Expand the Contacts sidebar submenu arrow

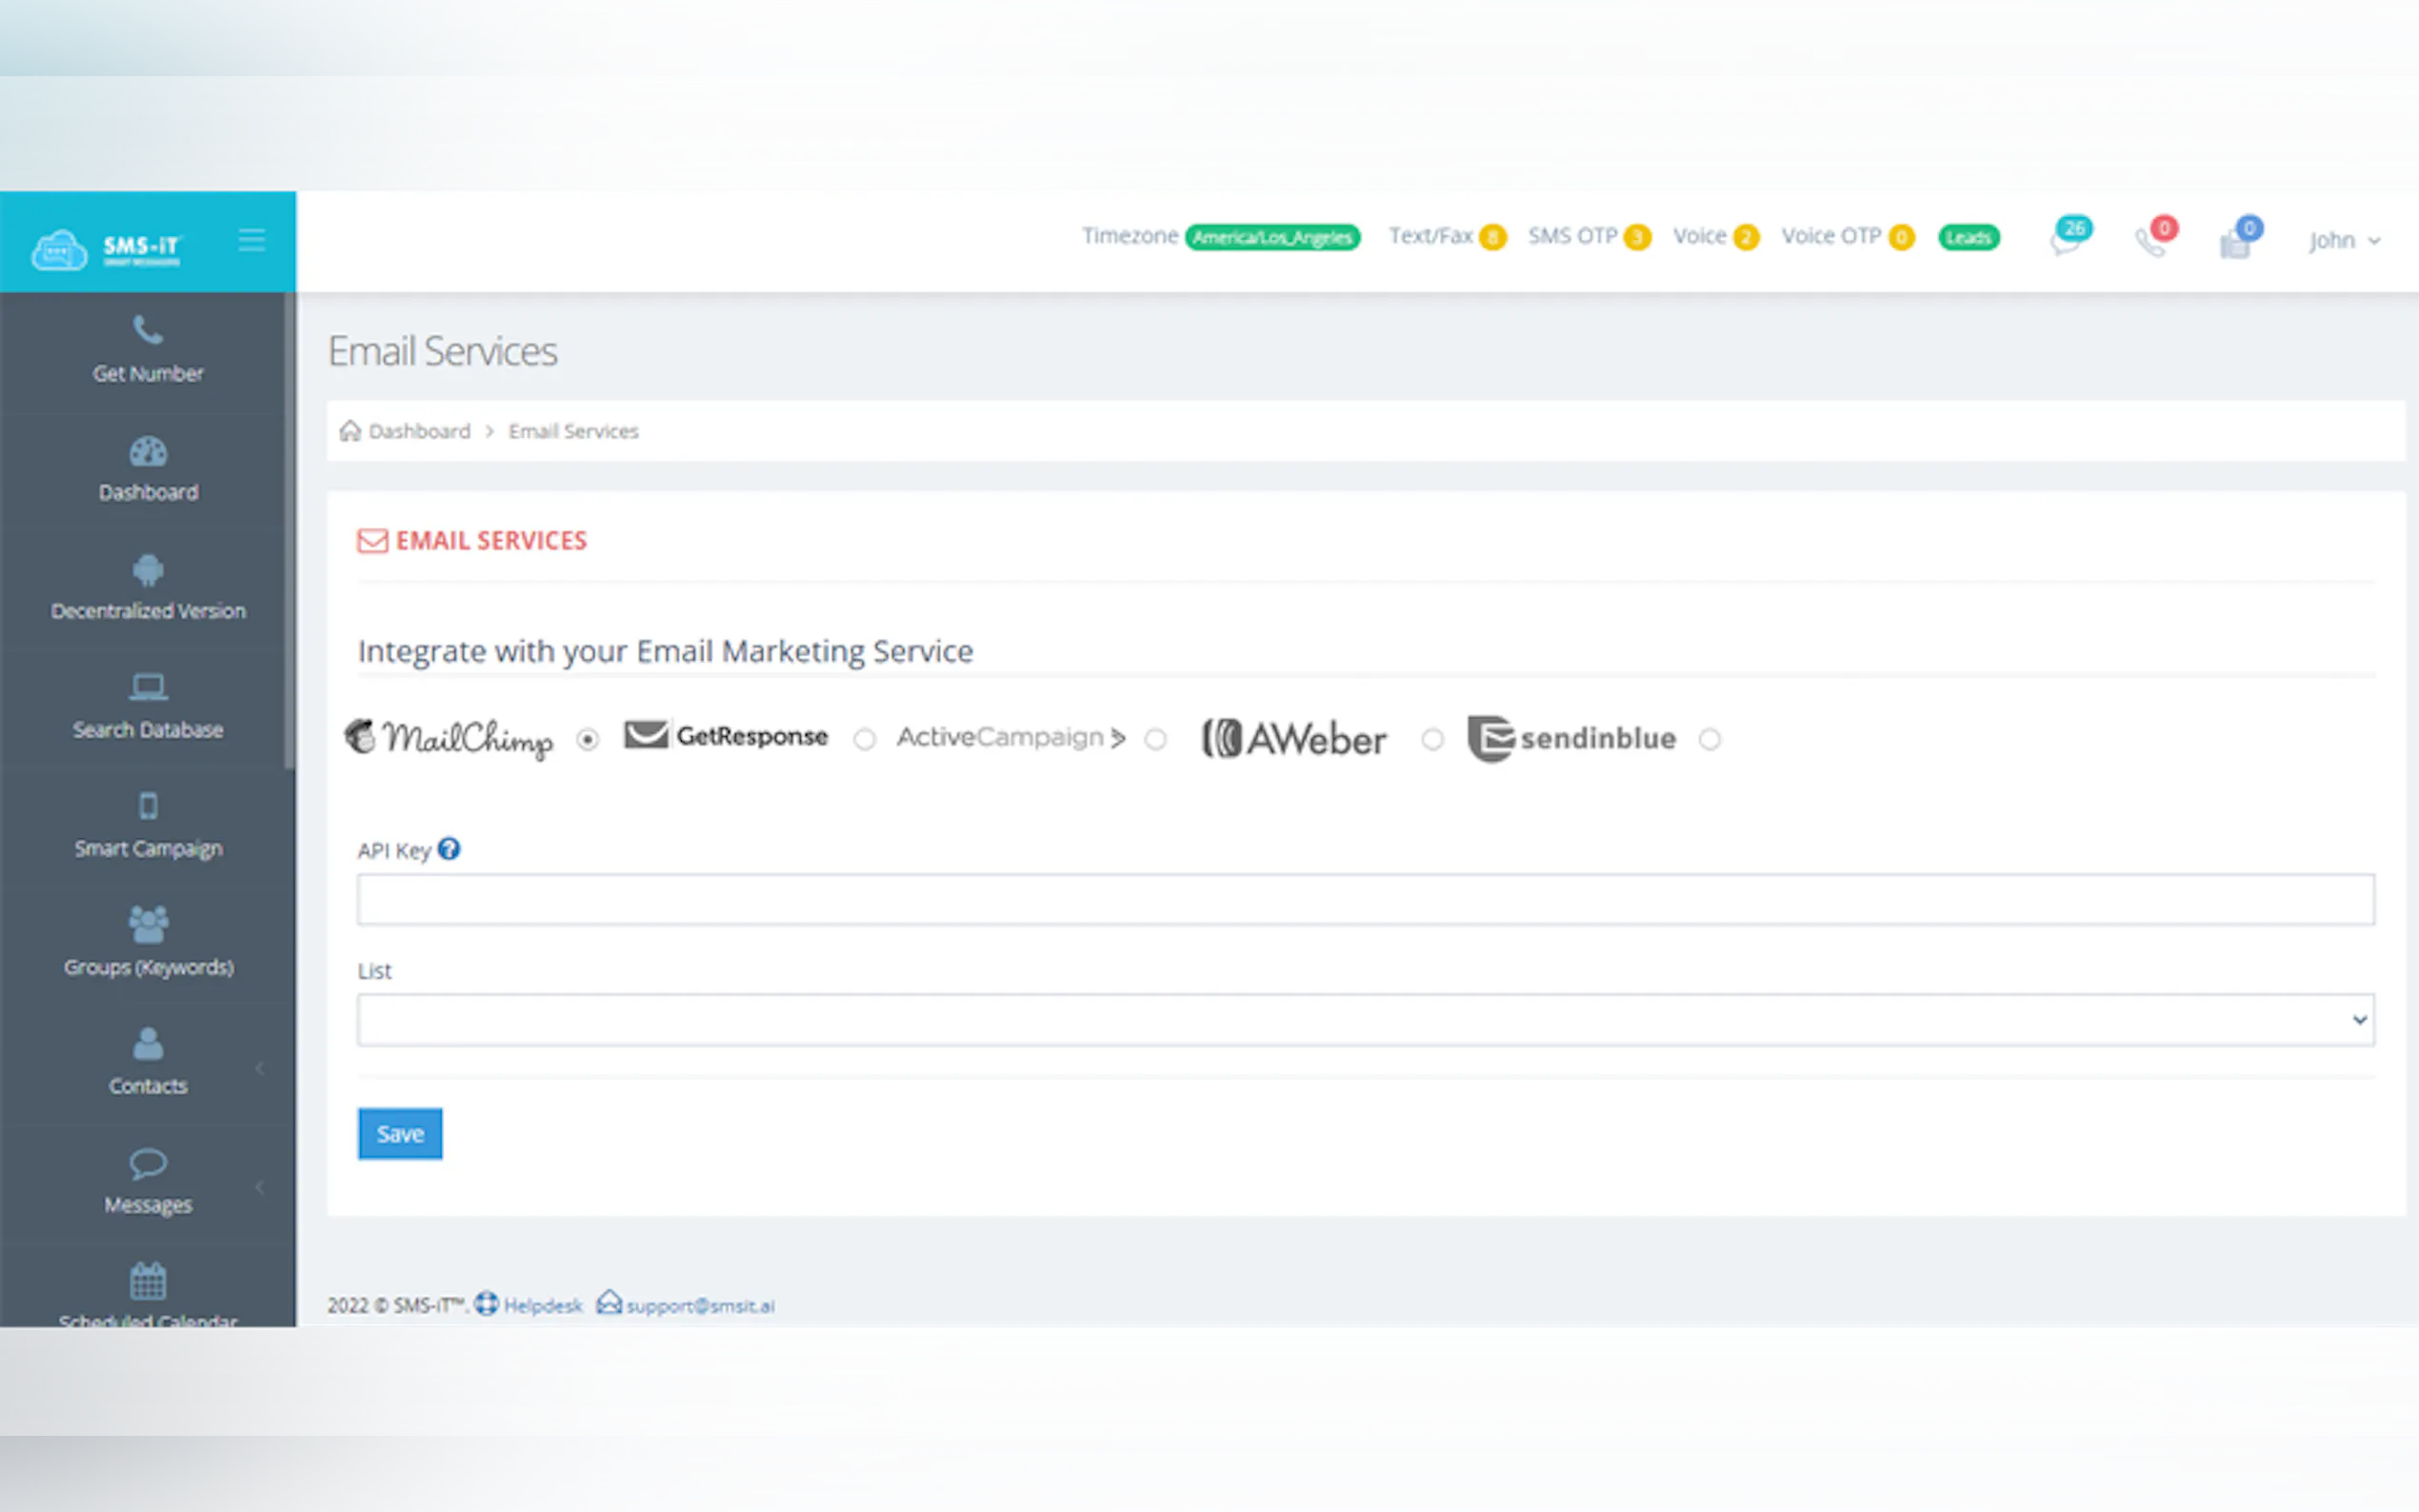[x=260, y=1068]
